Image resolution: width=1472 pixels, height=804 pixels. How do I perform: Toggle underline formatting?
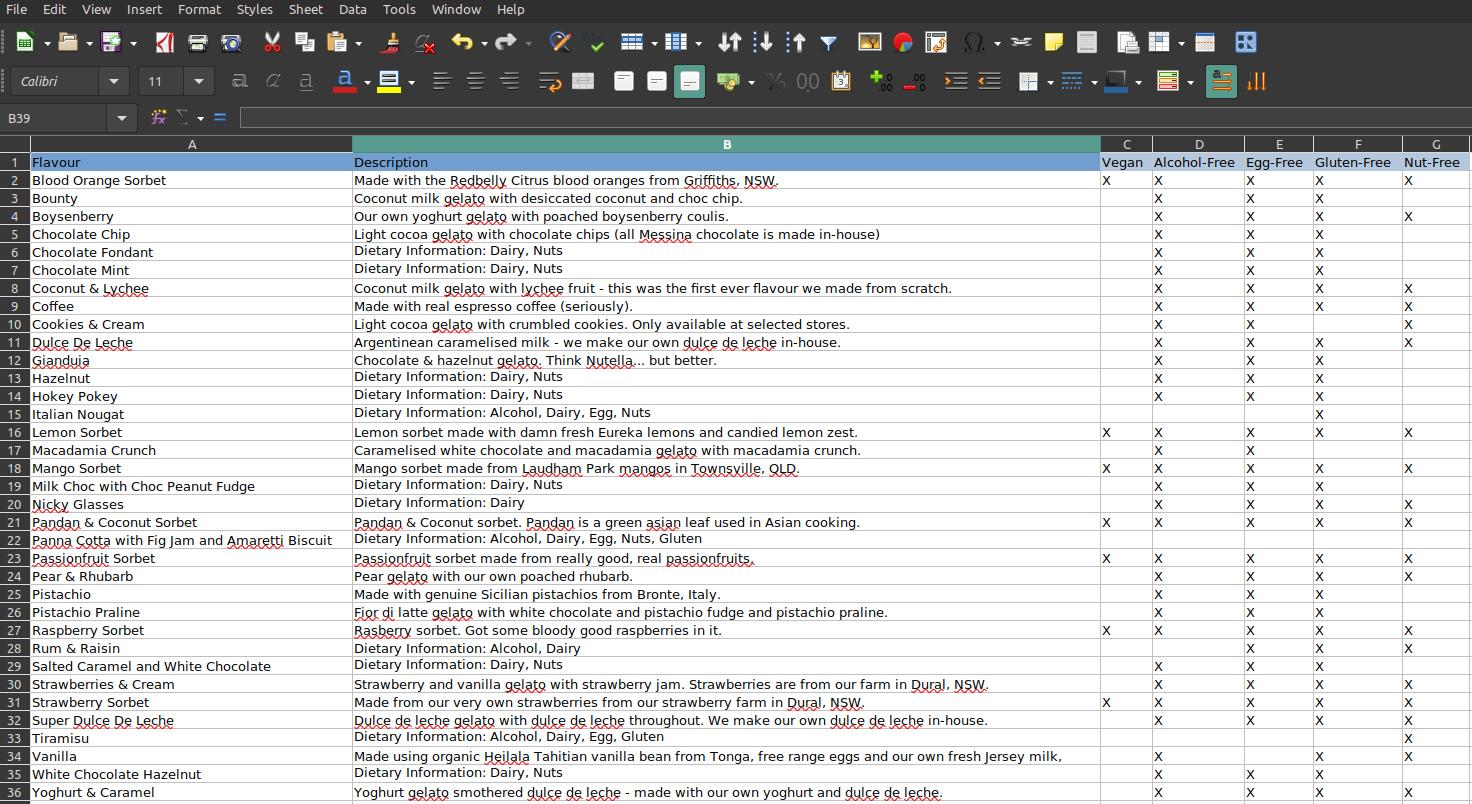coord(306,81)
